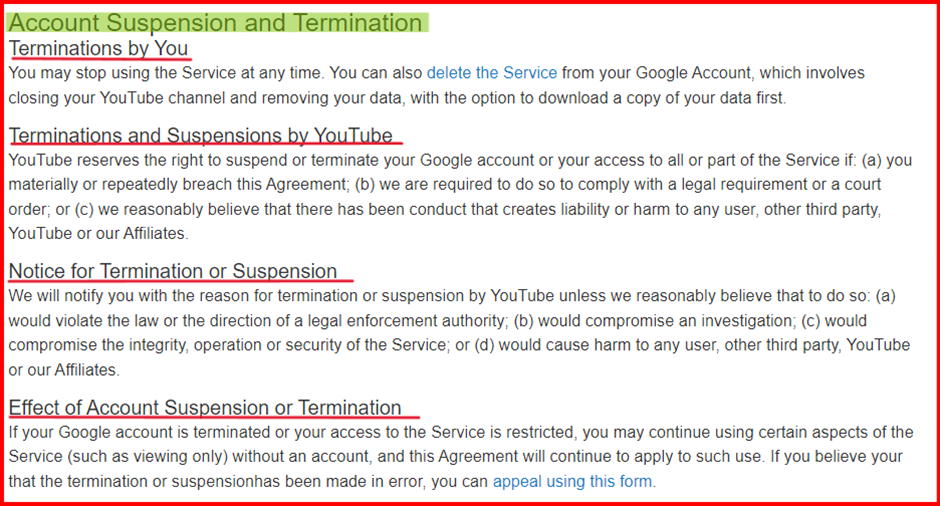Select the "Terminations by You" subheading

98,49
